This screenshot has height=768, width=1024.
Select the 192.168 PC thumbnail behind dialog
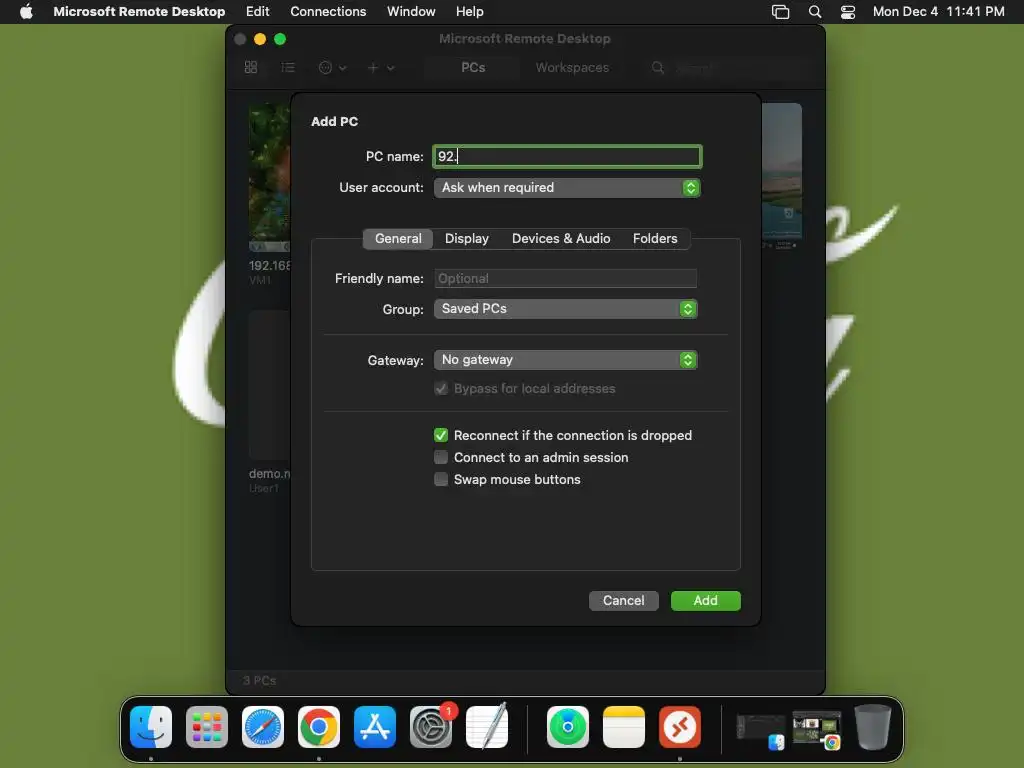coord(269,177)
